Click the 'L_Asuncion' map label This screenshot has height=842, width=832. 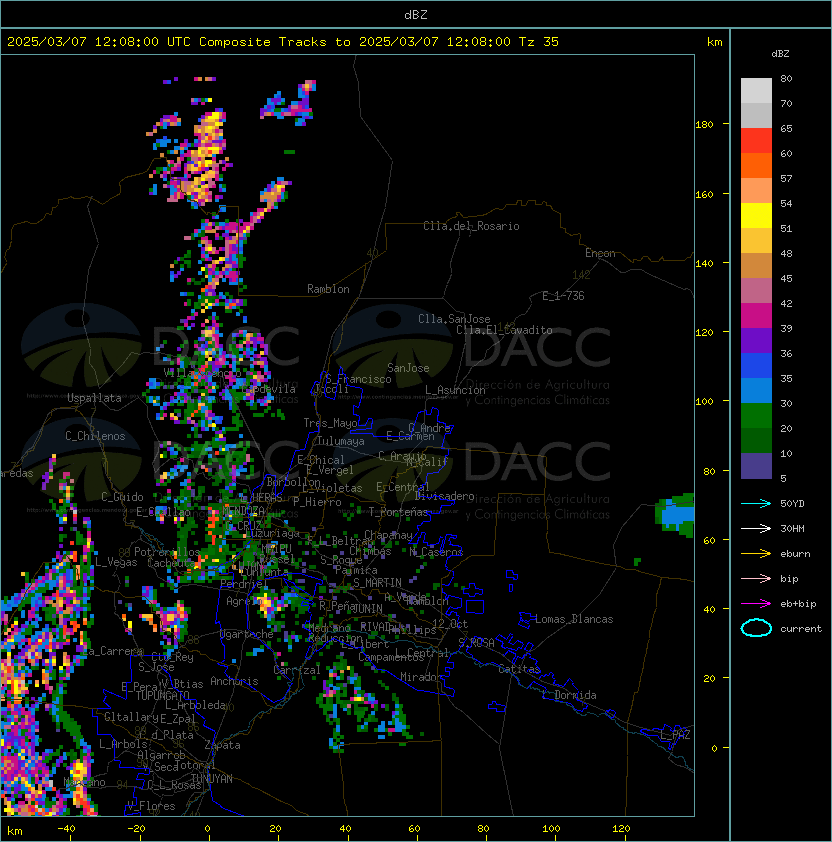[455, 390]
